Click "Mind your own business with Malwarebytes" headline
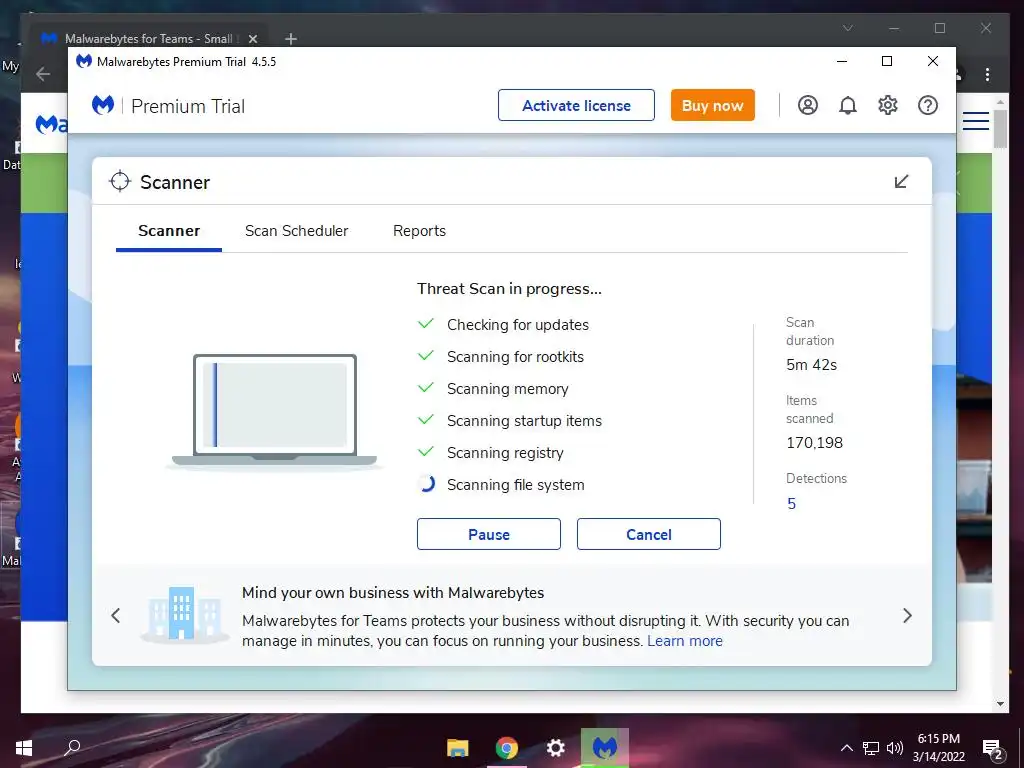The height and width of the screenshot is (768, 1024). coord(392,593)
